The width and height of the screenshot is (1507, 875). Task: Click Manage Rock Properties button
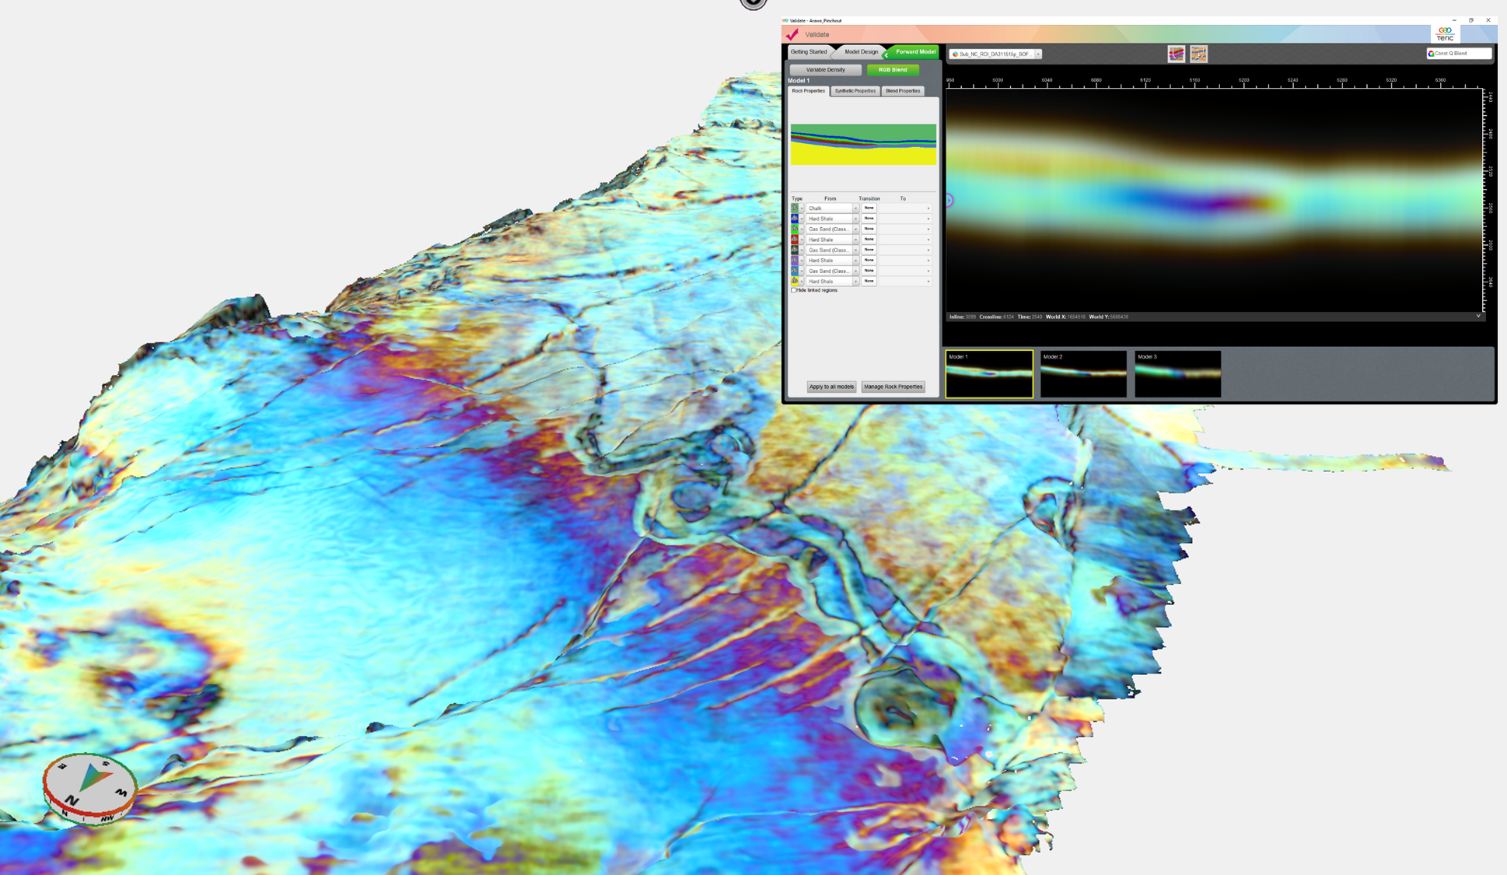click(x=893, y=387)
